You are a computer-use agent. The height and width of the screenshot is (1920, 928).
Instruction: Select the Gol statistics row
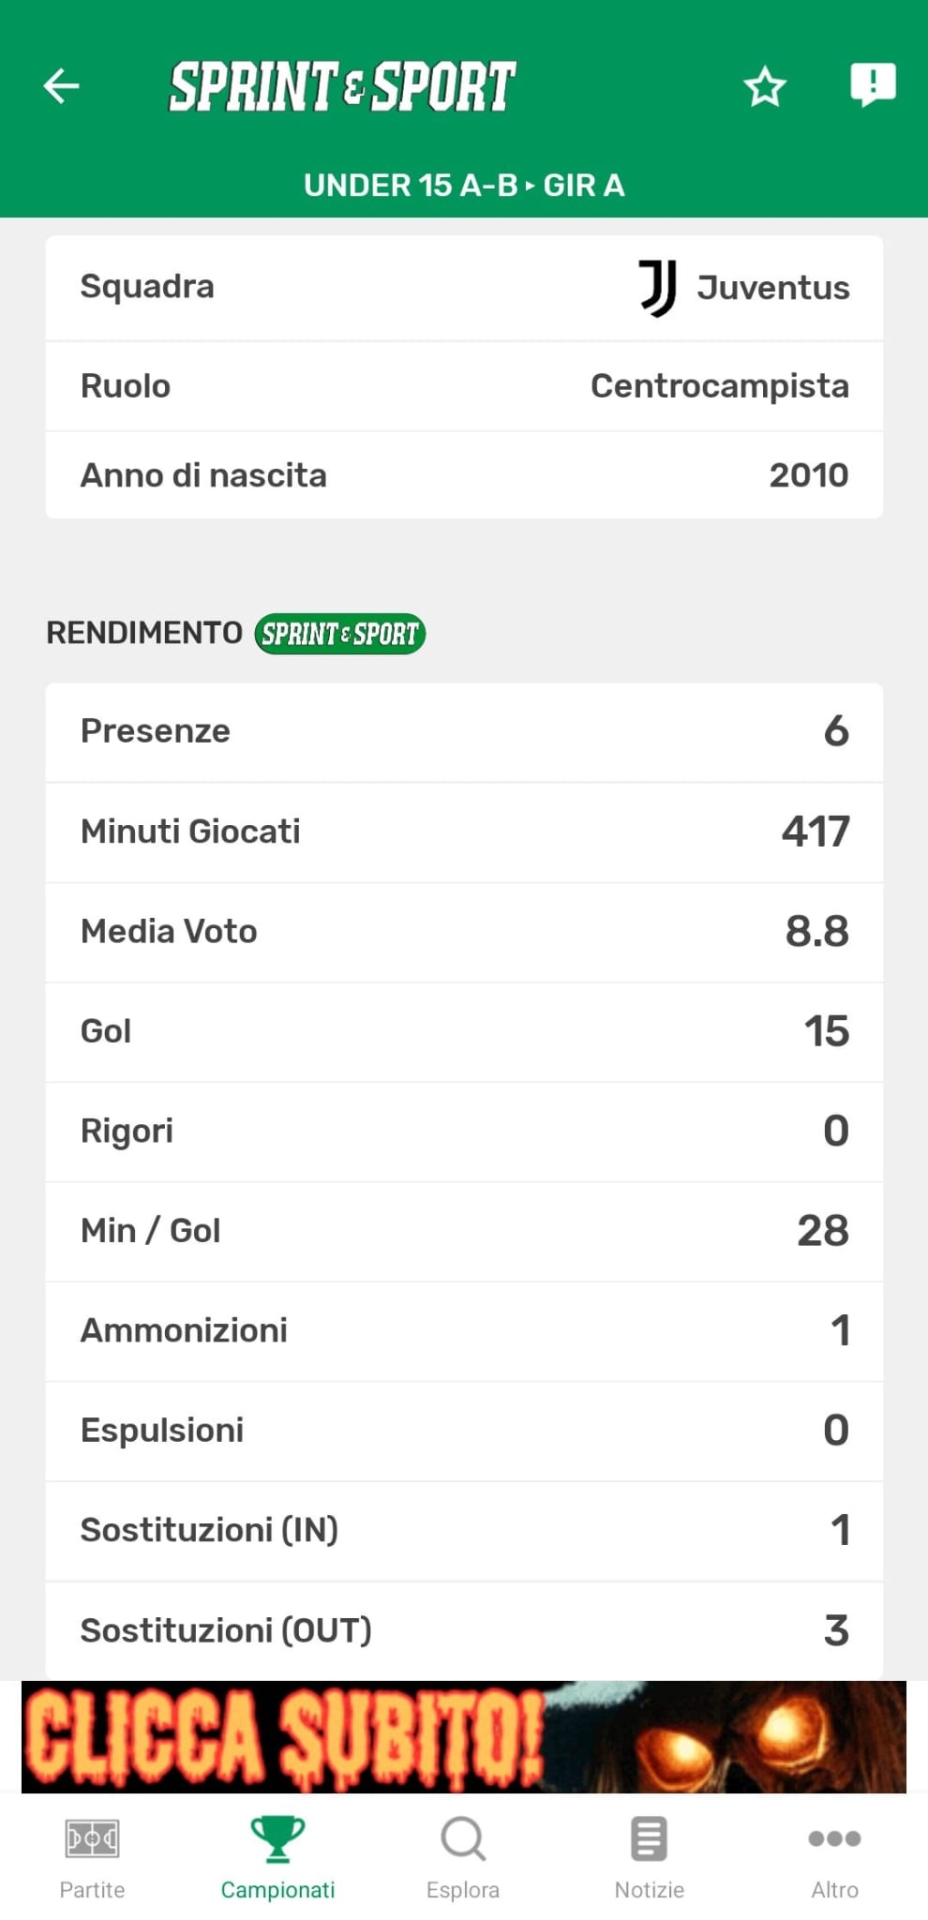pyautogui.click(x=464, y=1031)
